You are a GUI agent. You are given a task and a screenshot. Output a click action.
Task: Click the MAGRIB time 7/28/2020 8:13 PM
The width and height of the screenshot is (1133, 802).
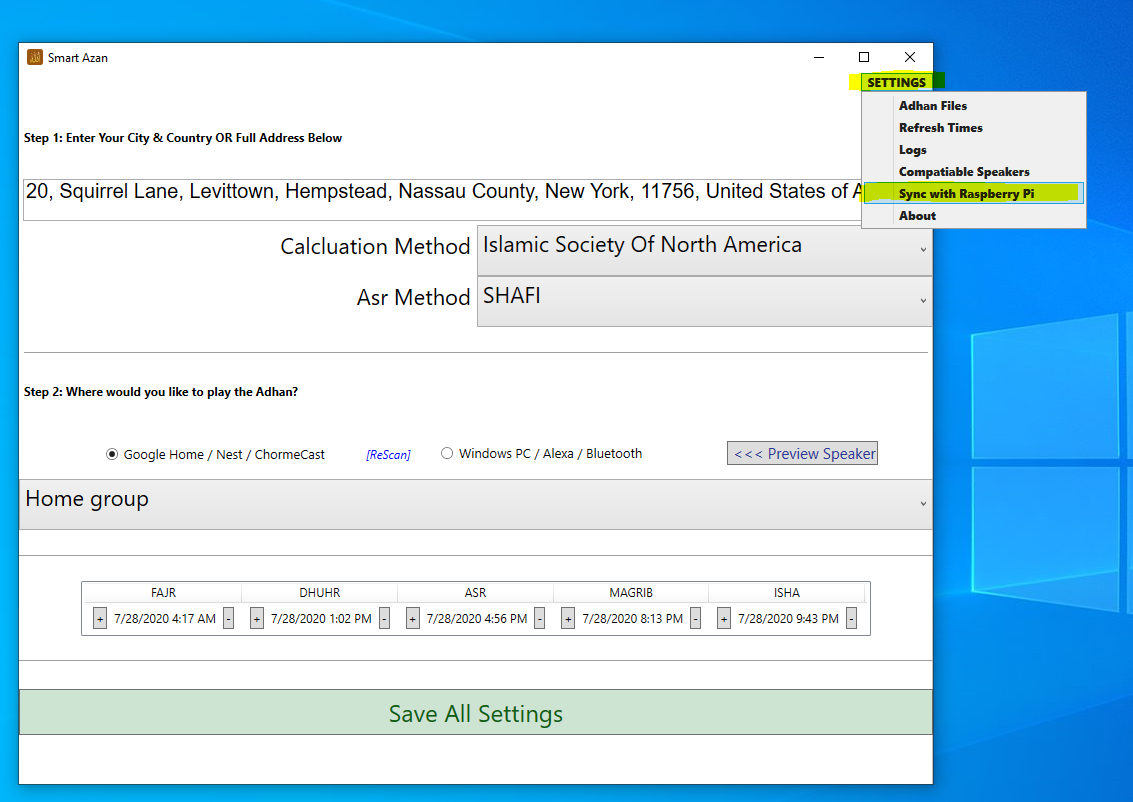(632, 618)
